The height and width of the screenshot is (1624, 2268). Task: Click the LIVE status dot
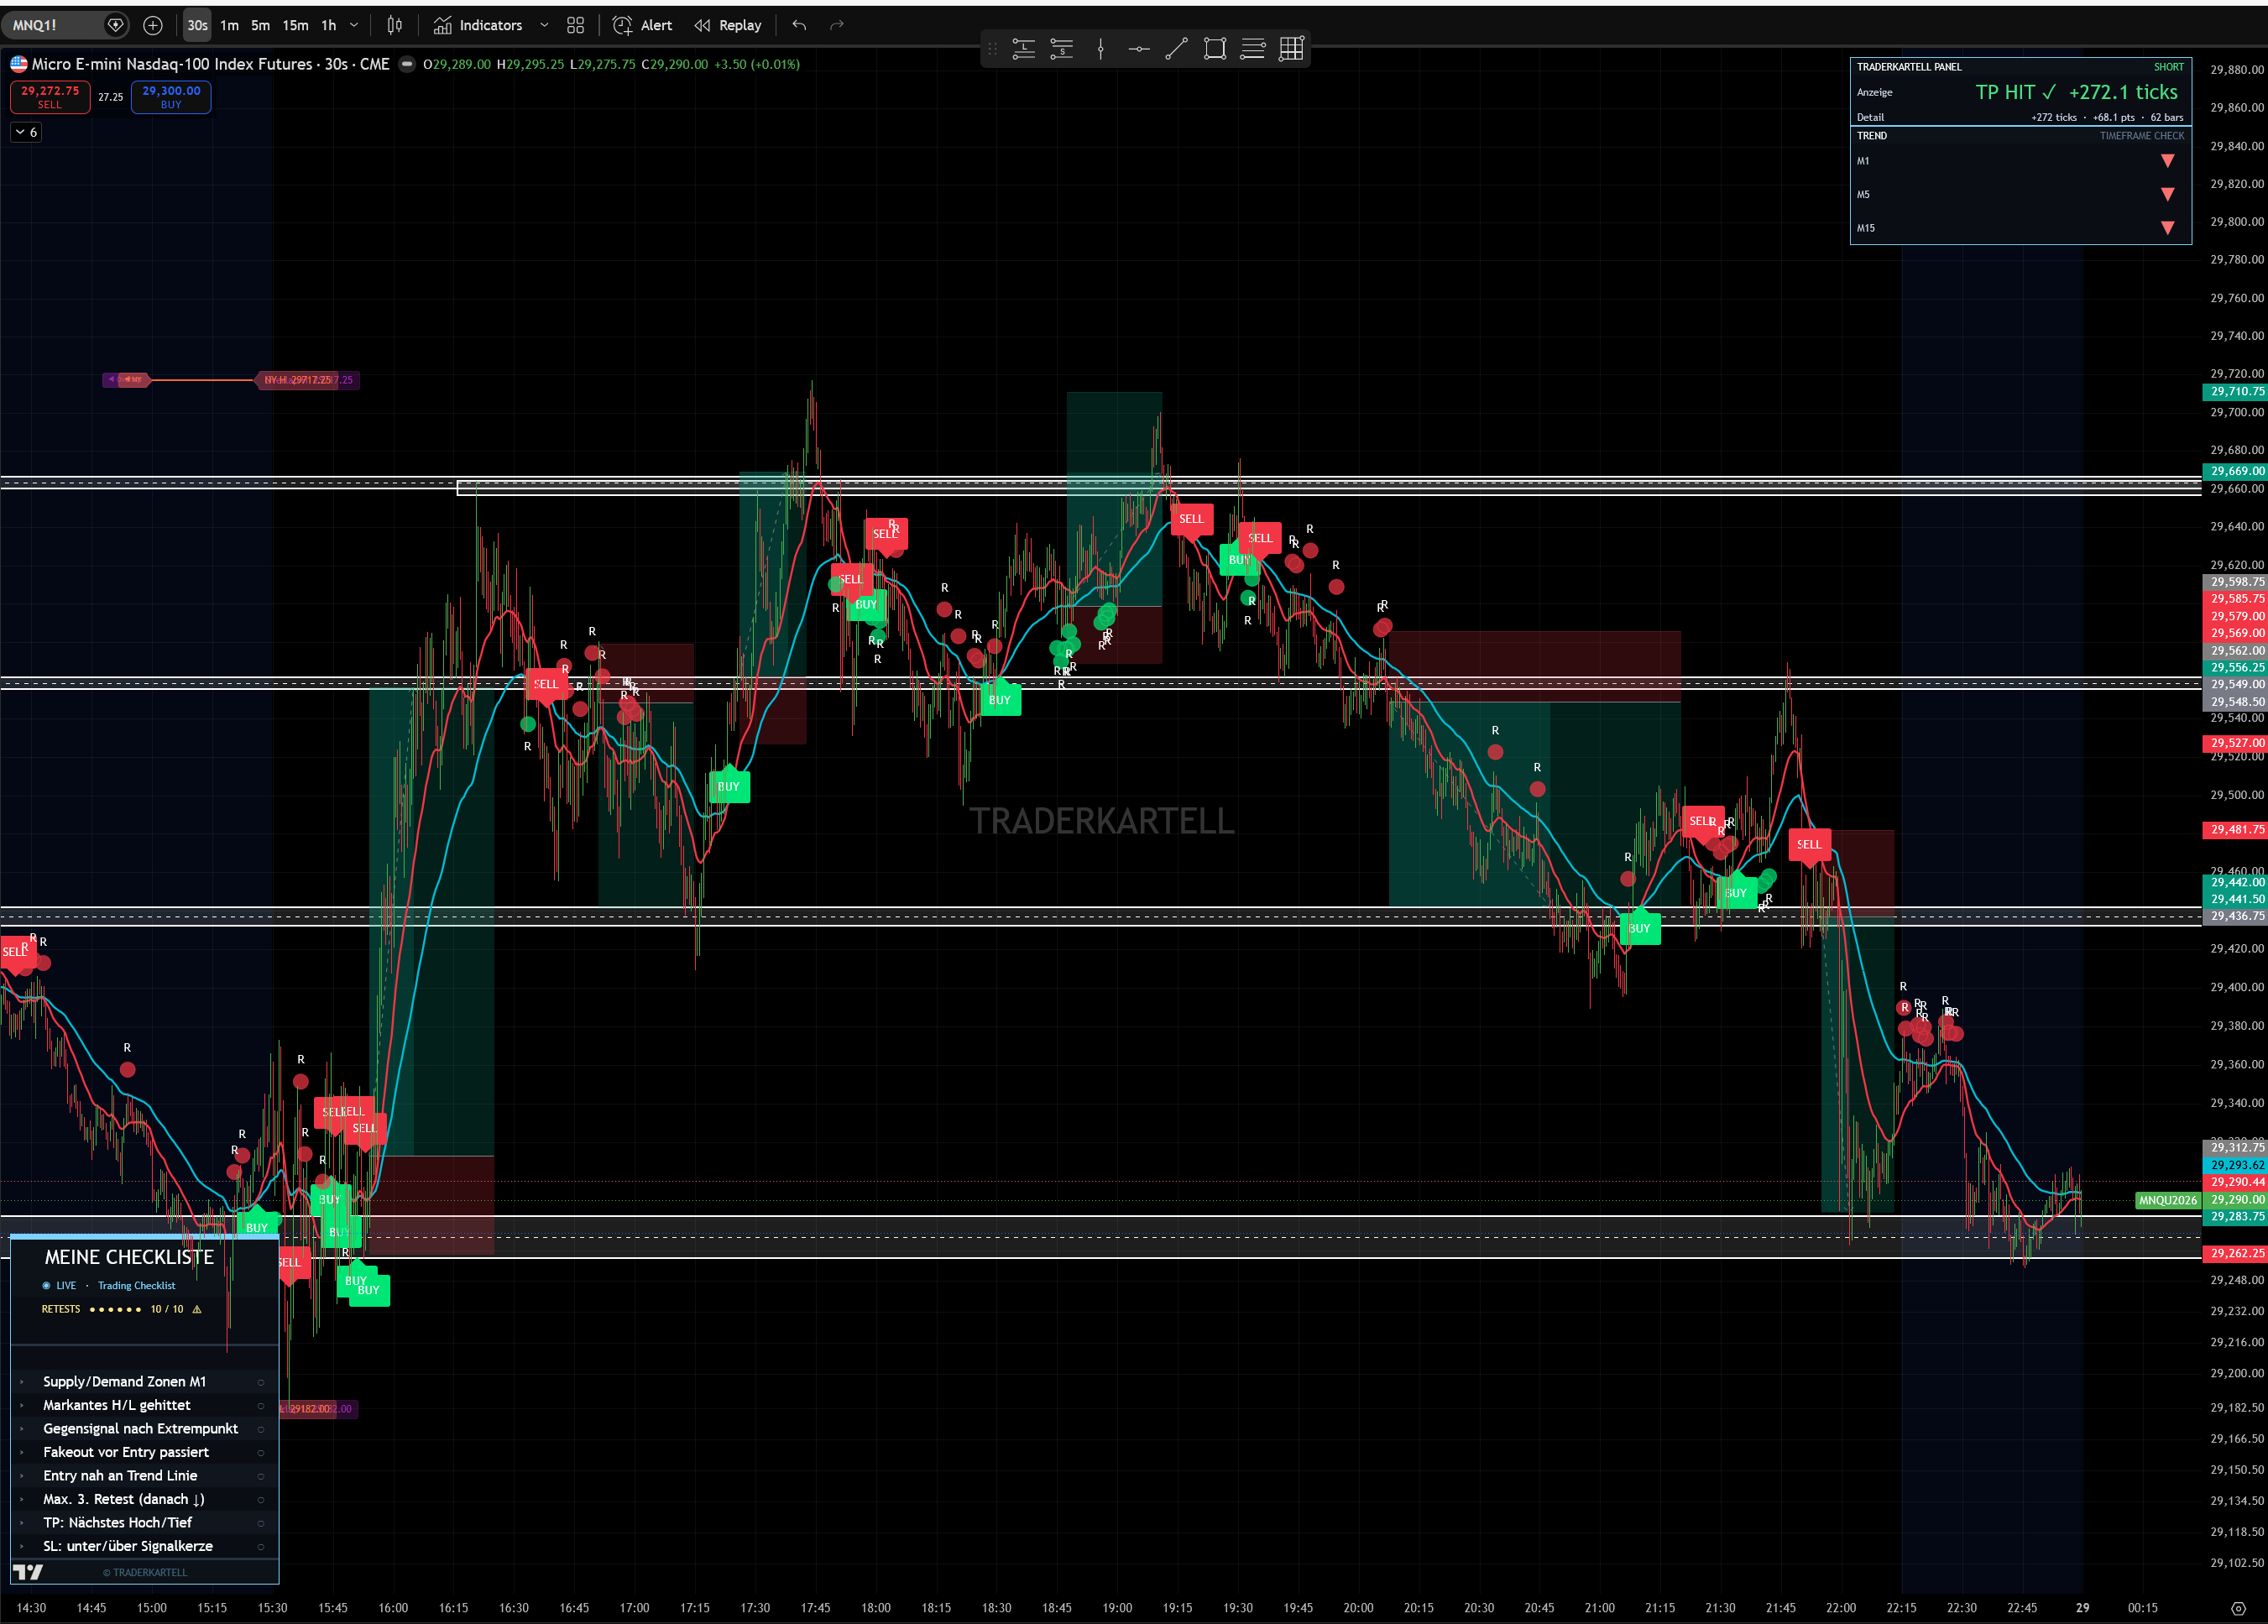coord(46,1286)
